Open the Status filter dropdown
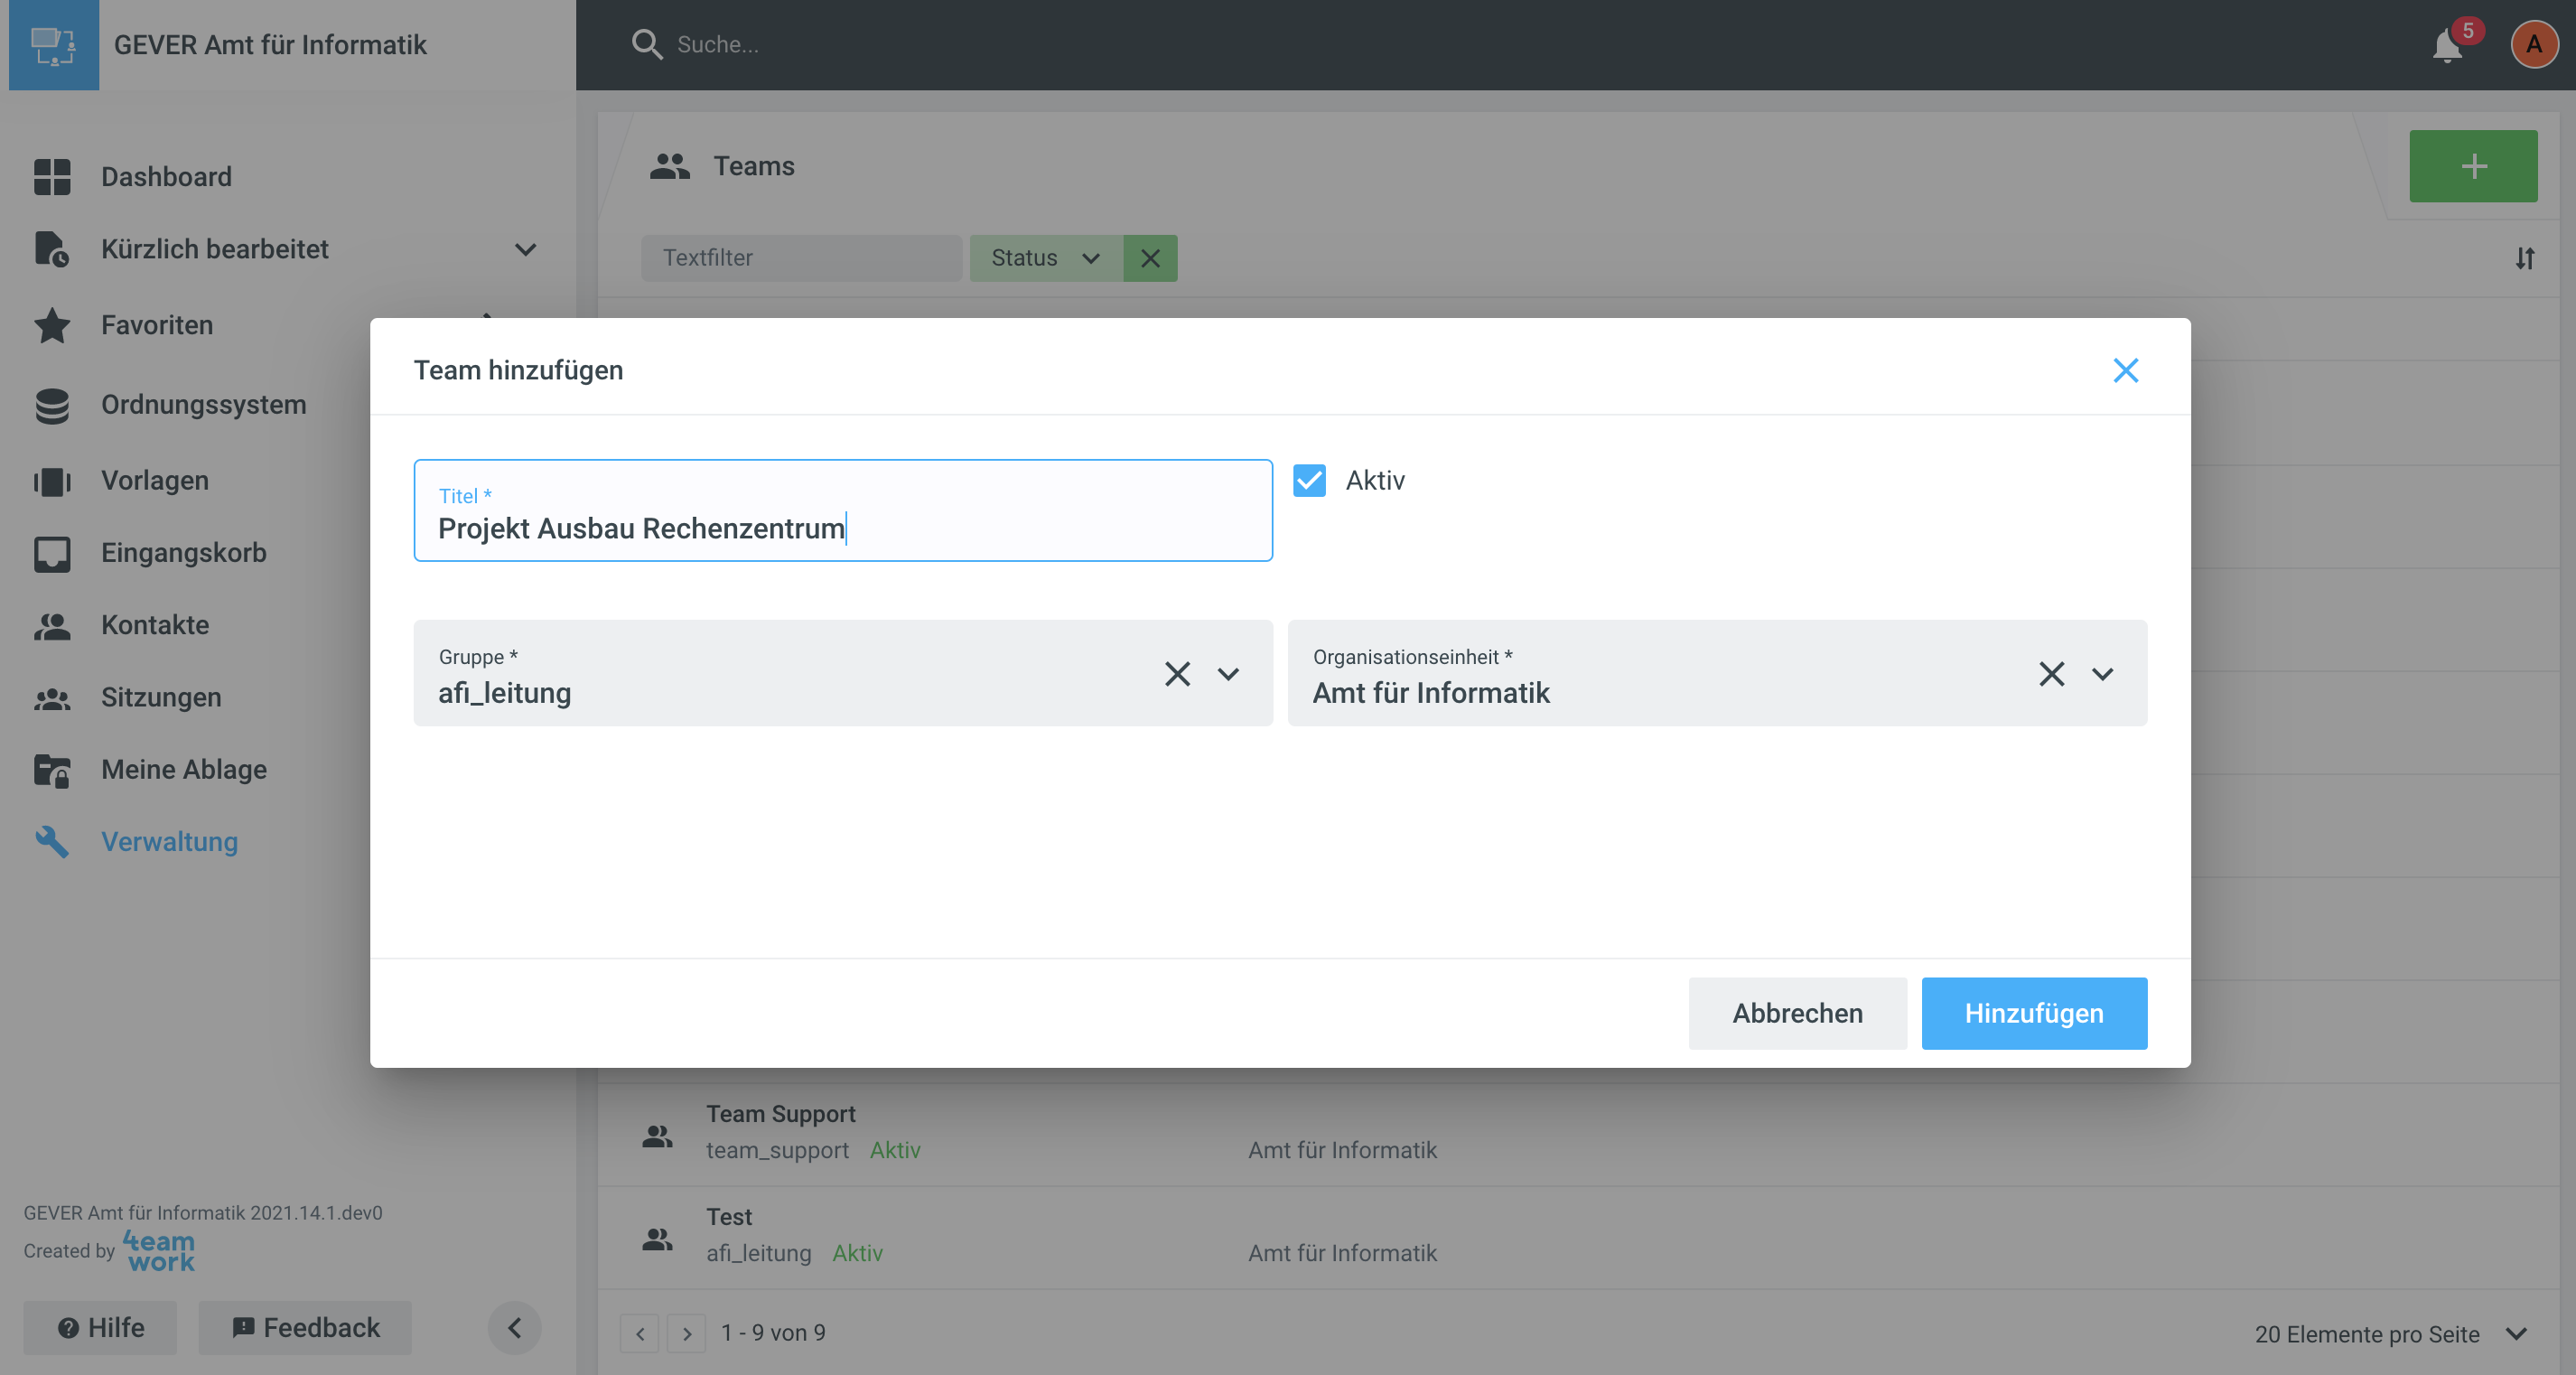2576x1375 pixels. (x=1045, y=258)
